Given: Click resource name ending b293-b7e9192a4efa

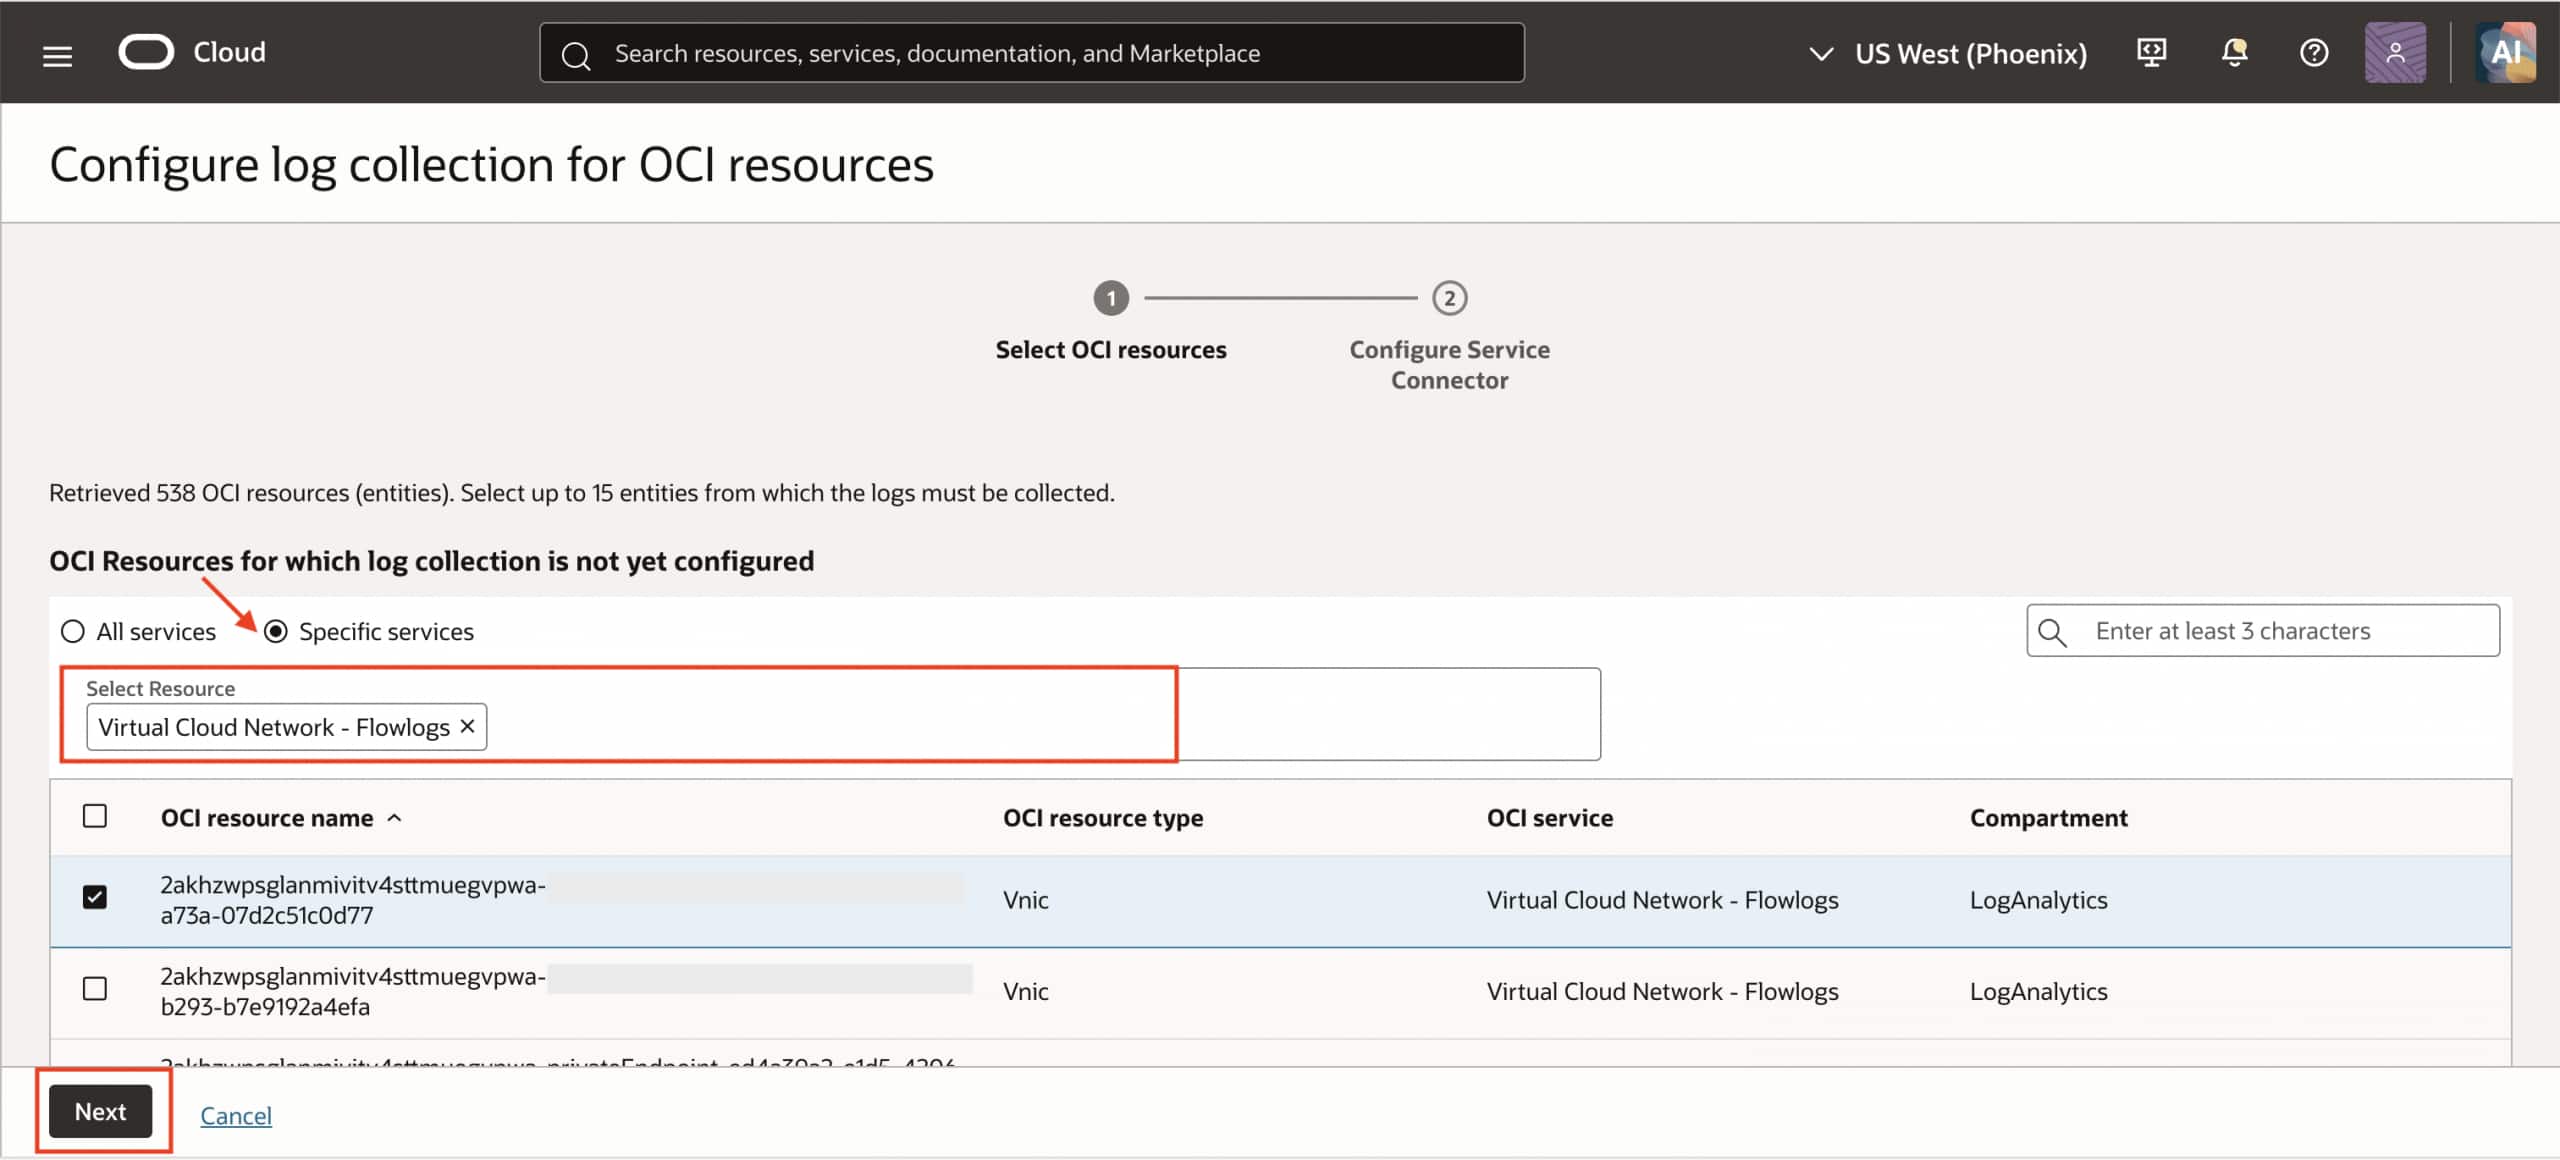Looking at the screenshot, I should (353, 992).
